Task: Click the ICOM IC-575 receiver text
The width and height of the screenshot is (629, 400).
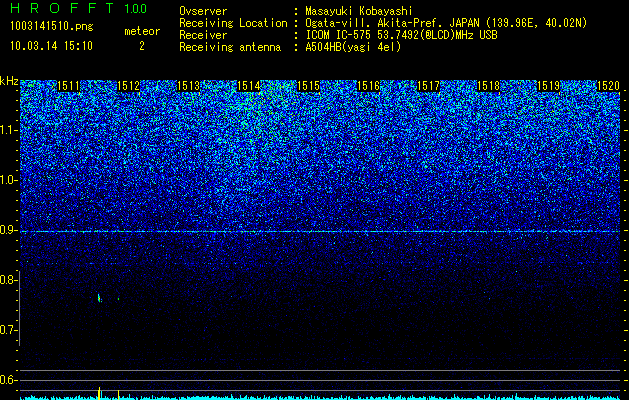Action: click(x=401, y=35)
